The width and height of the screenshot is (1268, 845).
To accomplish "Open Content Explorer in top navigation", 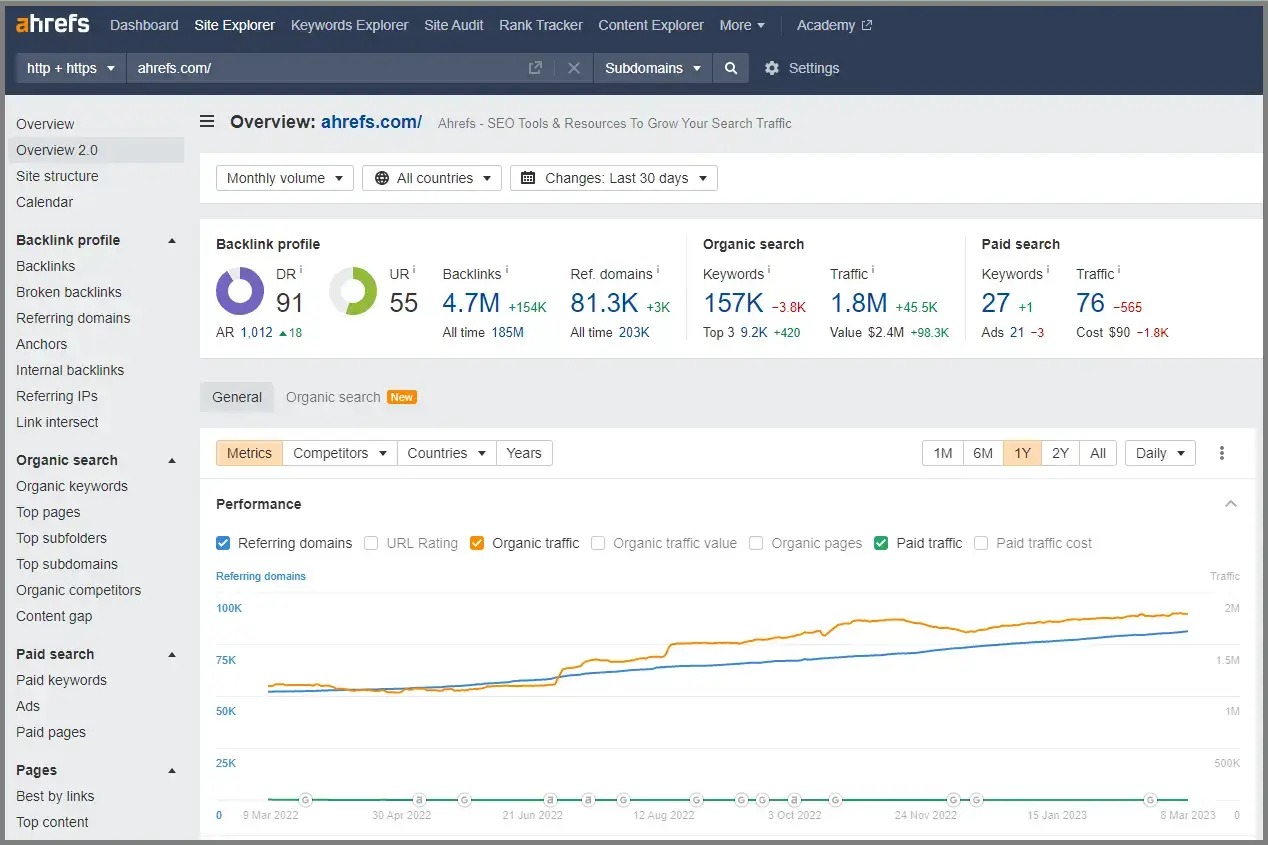I will (x=651, y=25).
